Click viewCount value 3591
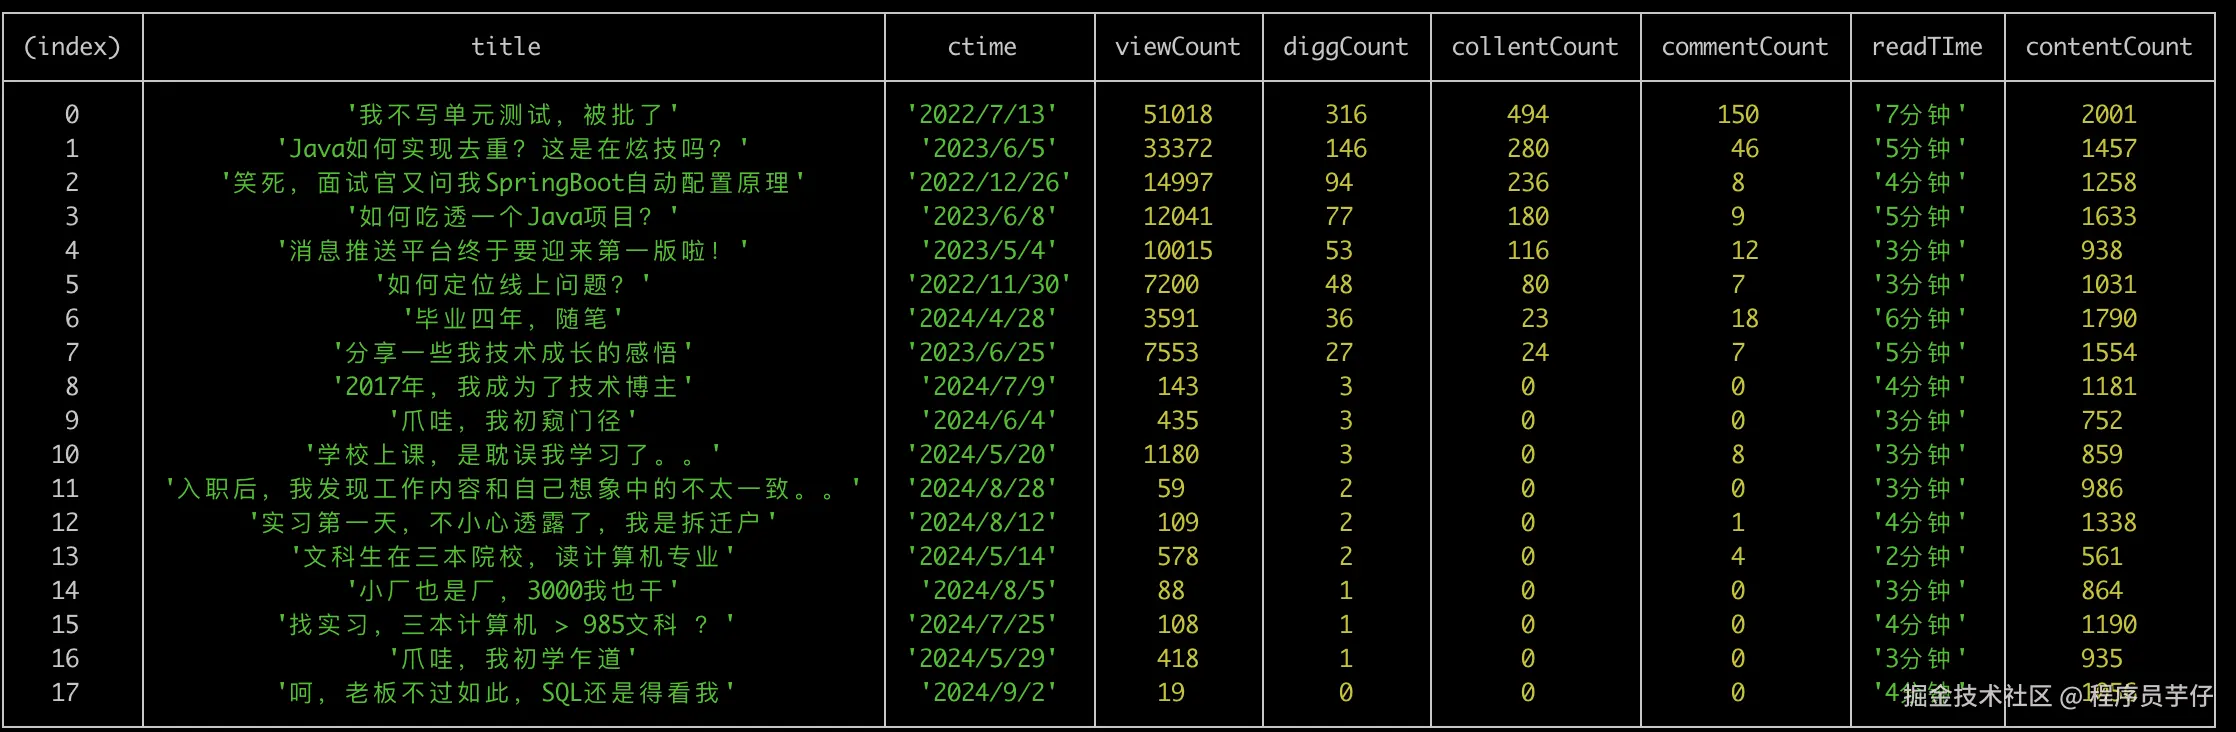Screen dimensions: 2236x732 tap(1171, 319)
